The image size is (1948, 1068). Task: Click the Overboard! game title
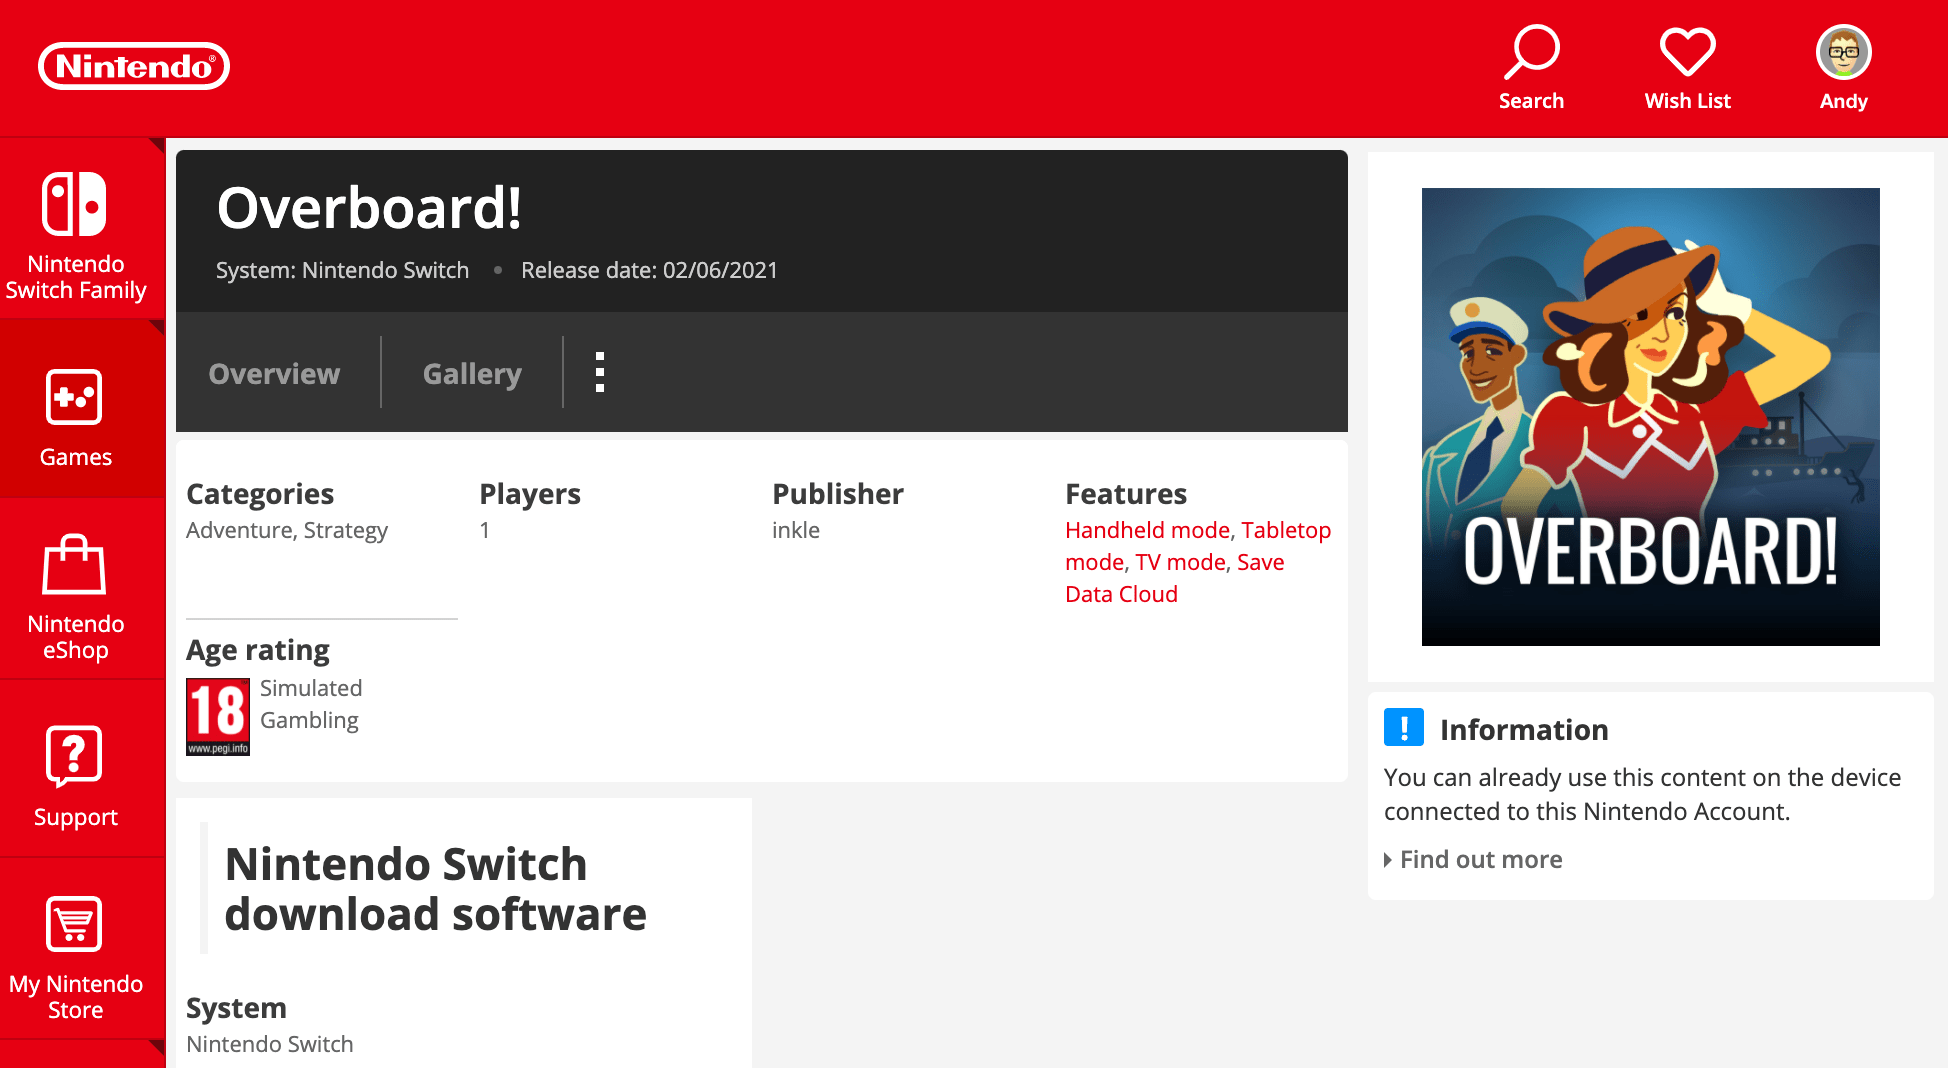click(369, 207)
